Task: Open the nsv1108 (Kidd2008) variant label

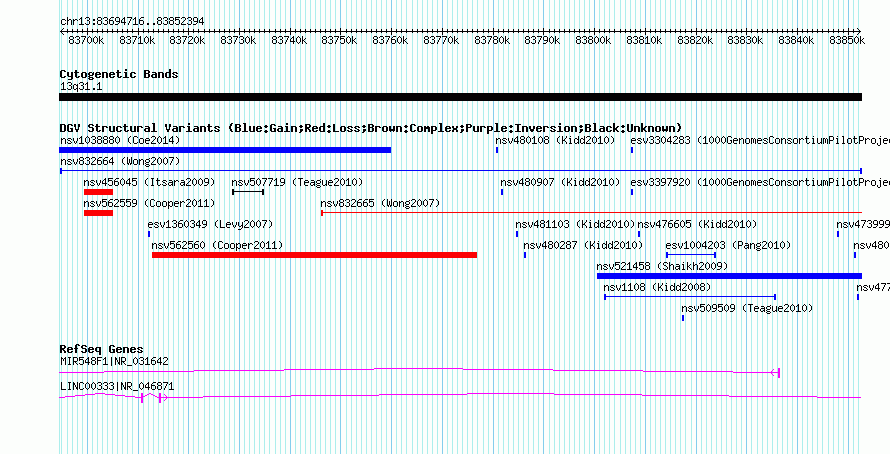Action: (x=657, y=287)
